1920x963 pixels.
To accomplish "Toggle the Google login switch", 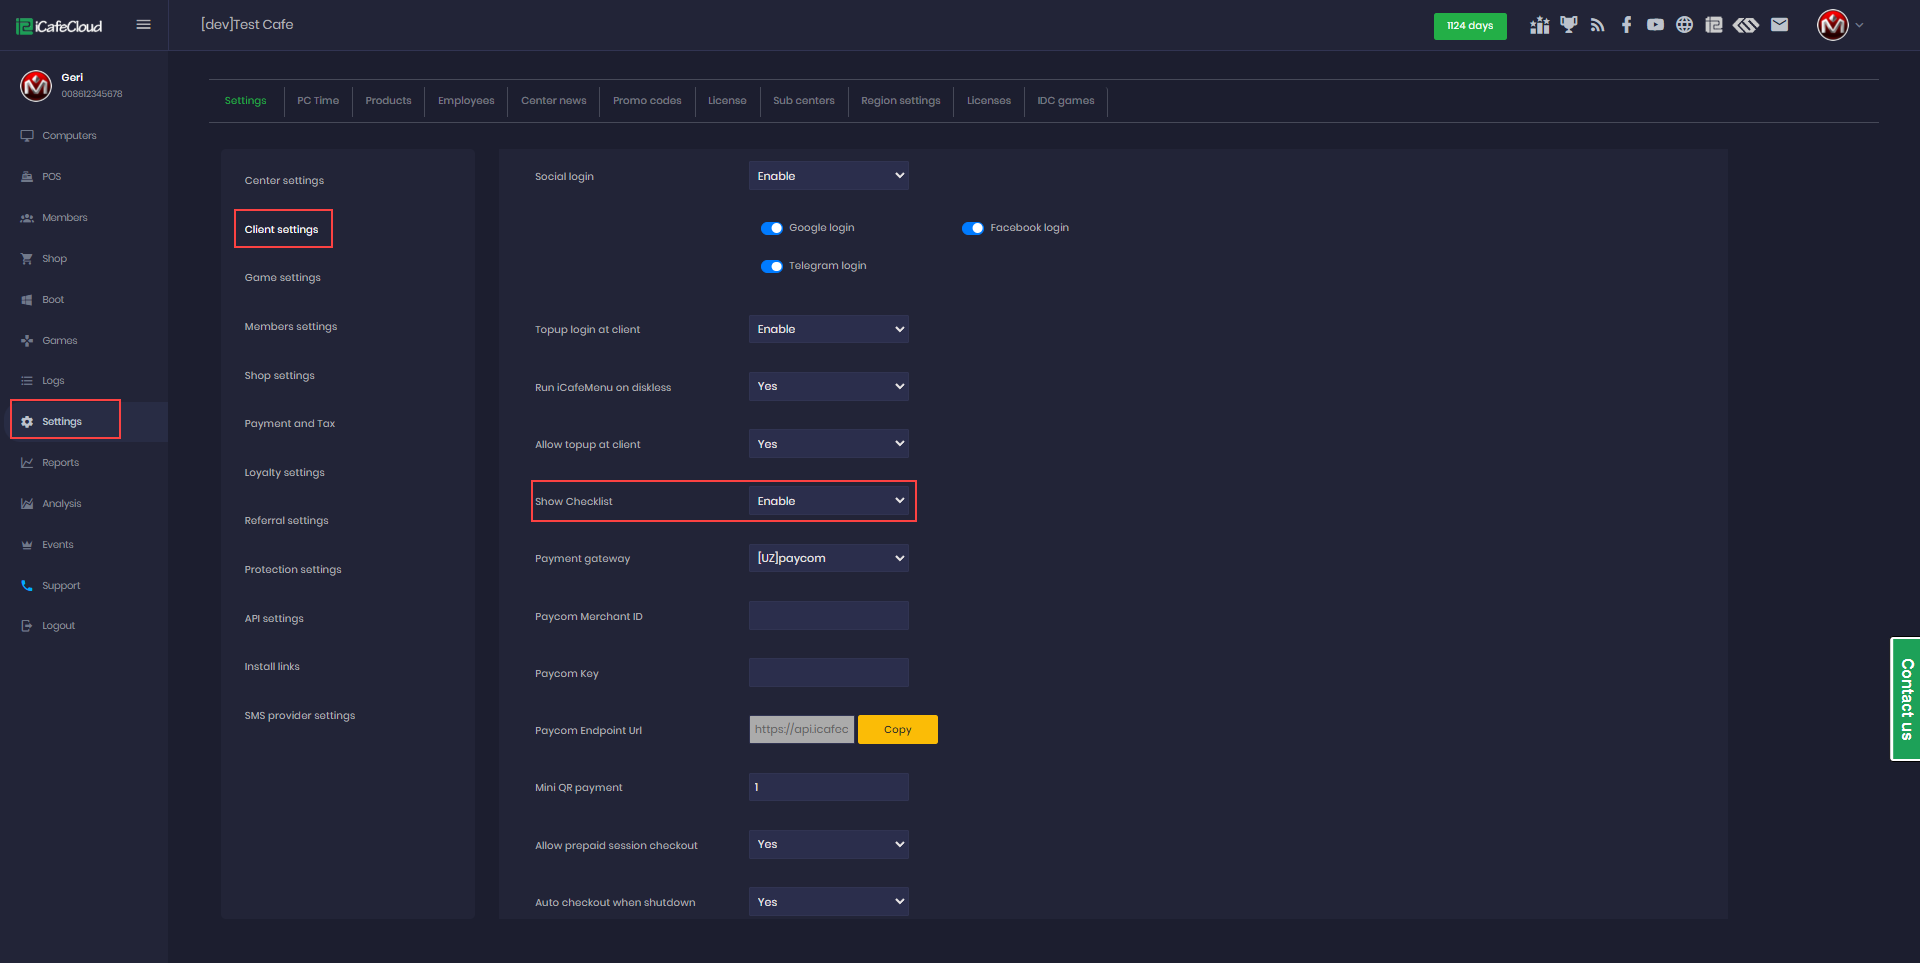I will coord(771,228).
